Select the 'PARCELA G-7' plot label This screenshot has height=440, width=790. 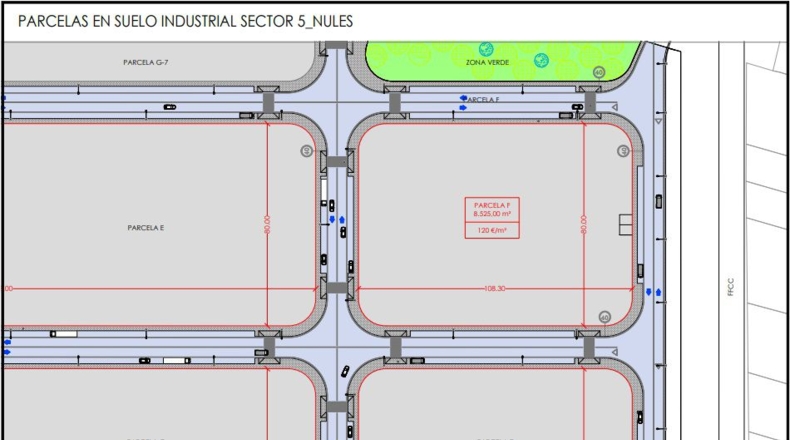tap(146, 62)
